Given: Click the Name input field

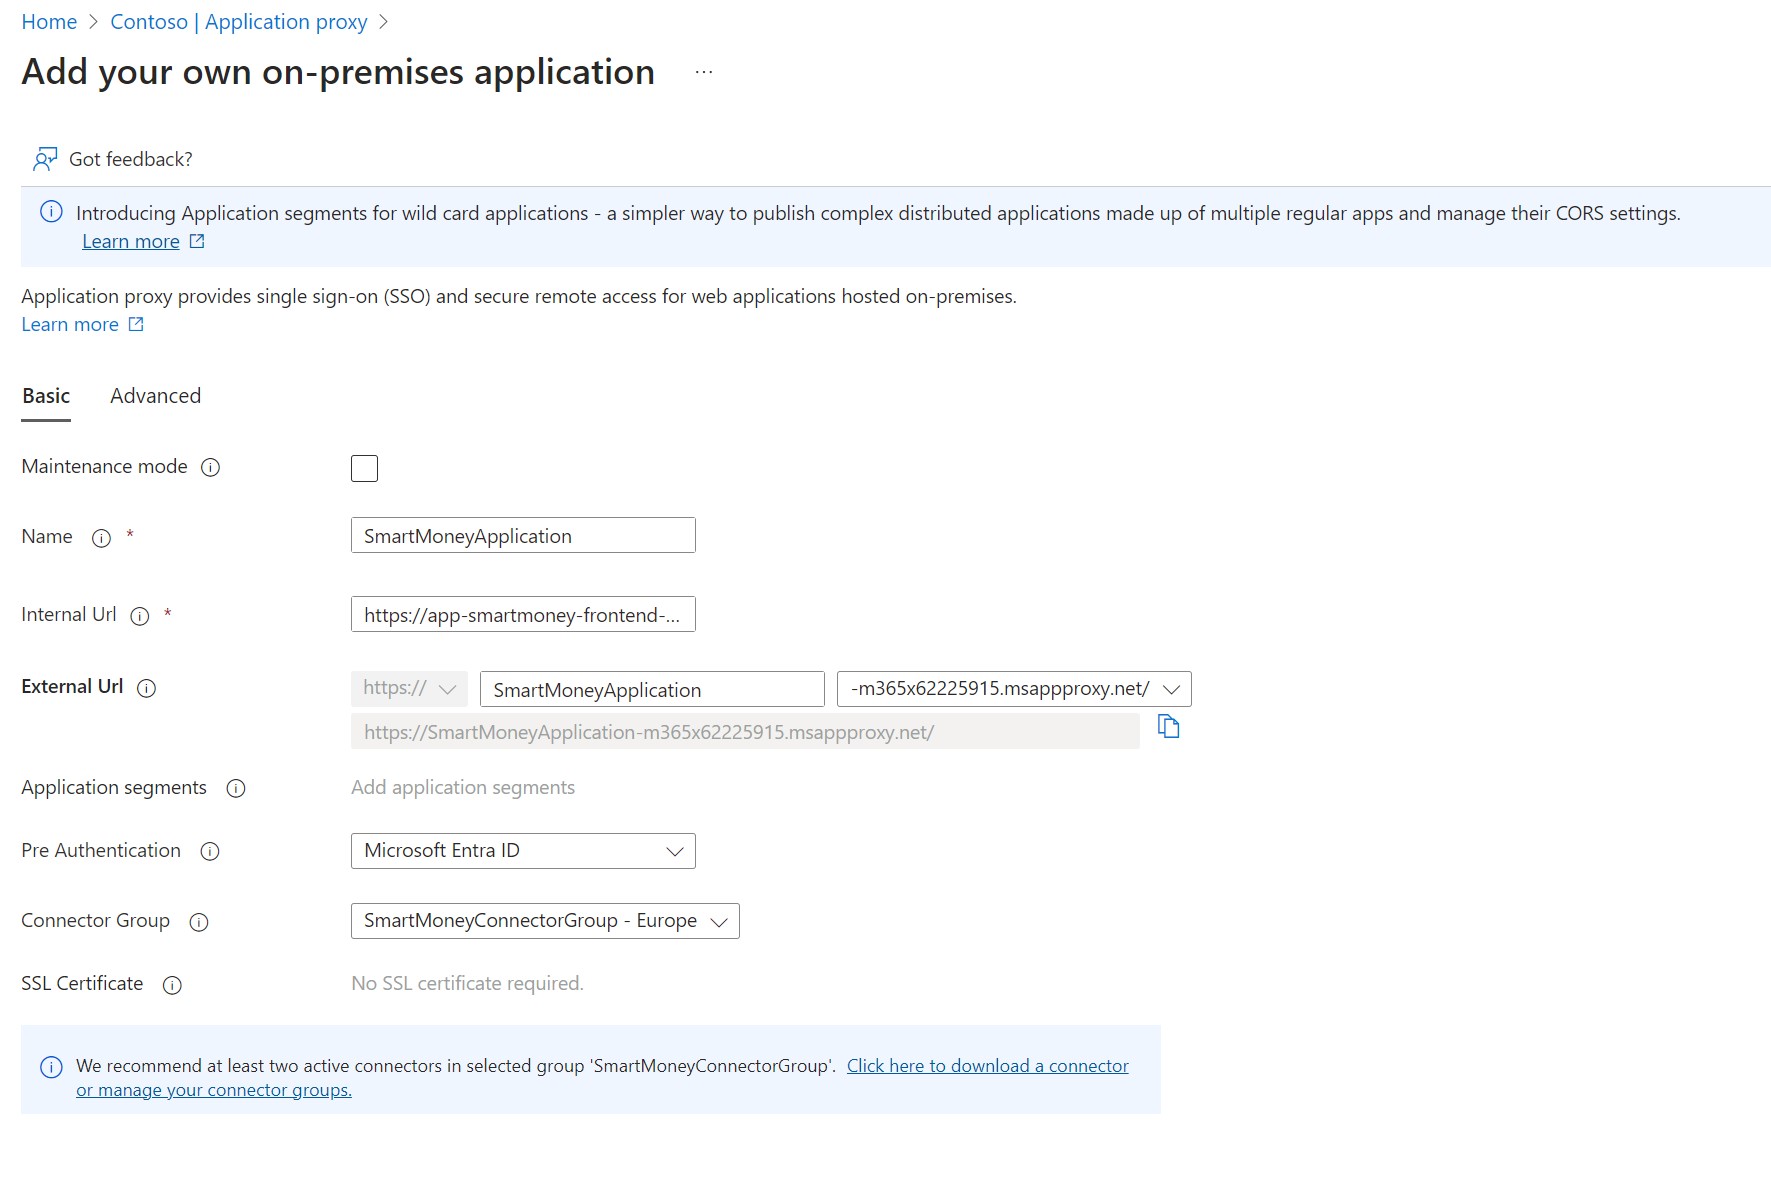Looking at the screenshot, I should pos(523,535).
